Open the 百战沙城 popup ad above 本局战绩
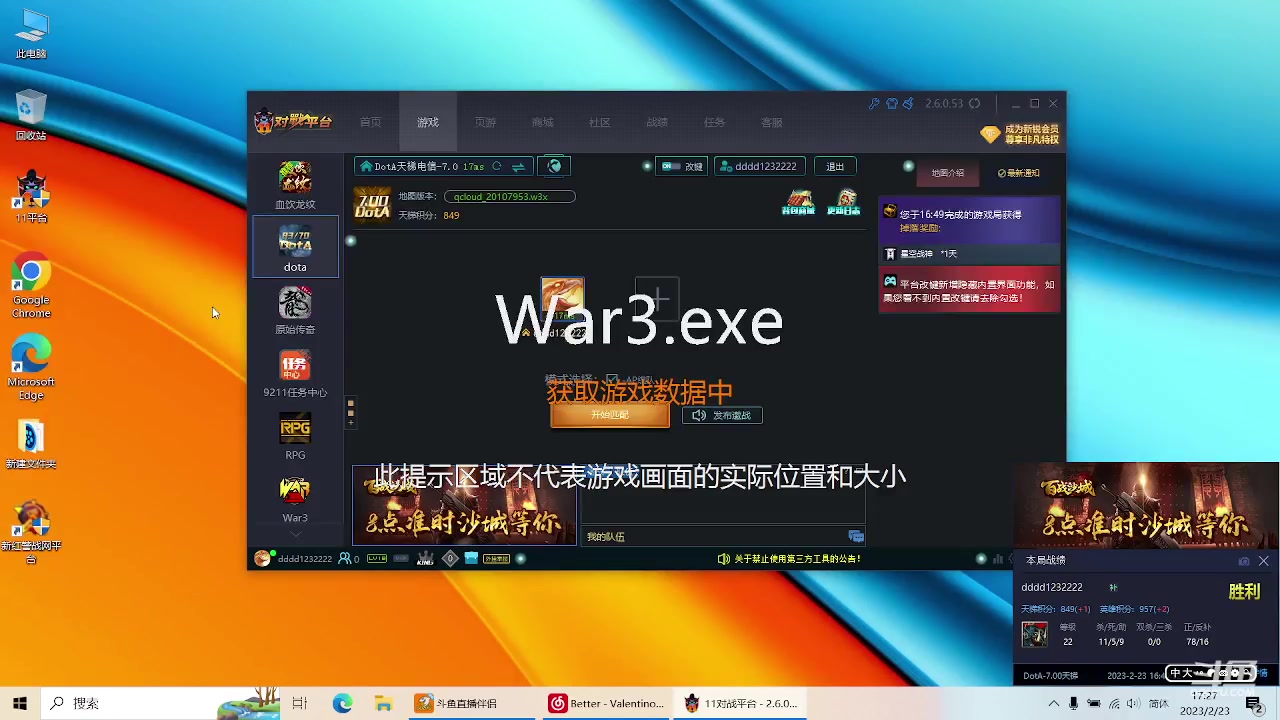 [1146, 506]
